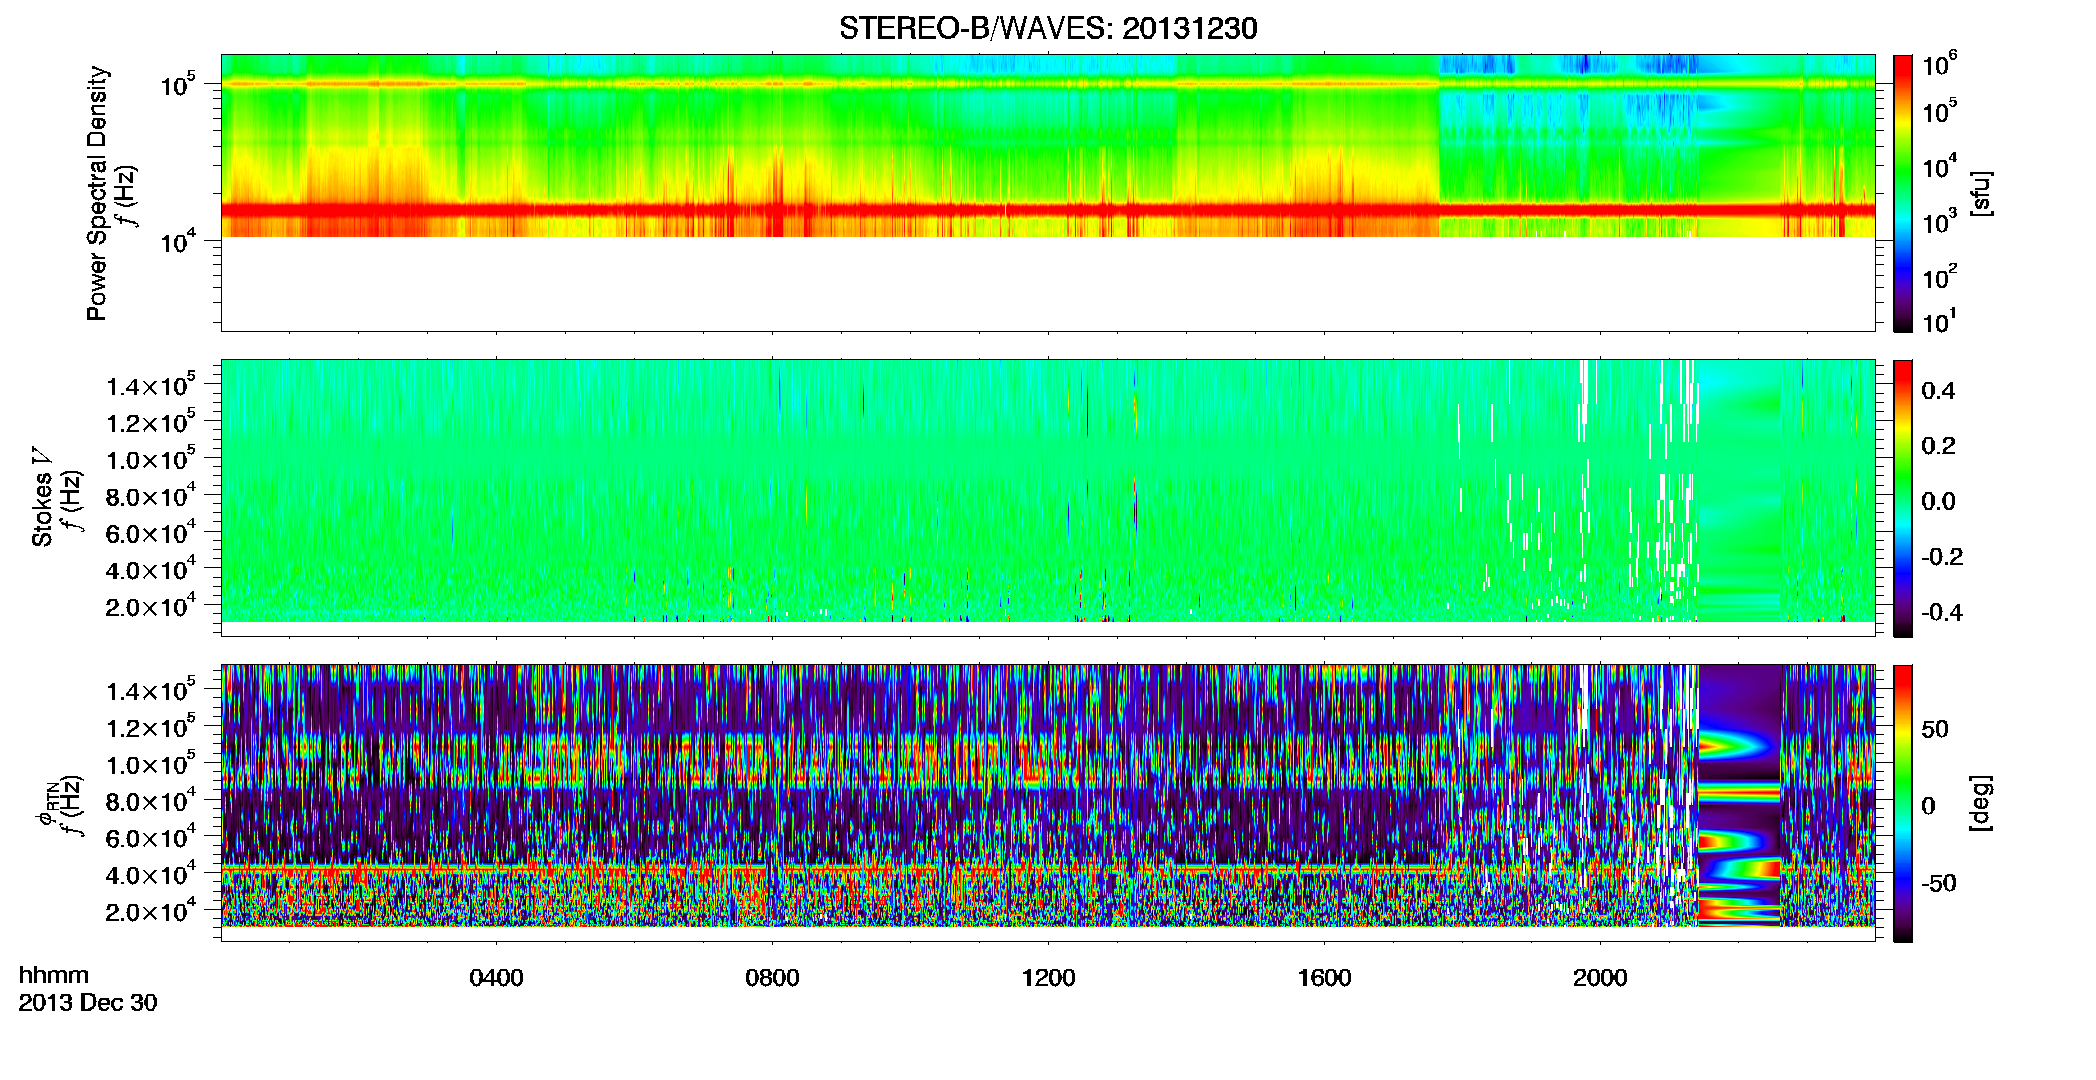Click the 1200 time tick label

point(1048,978)
